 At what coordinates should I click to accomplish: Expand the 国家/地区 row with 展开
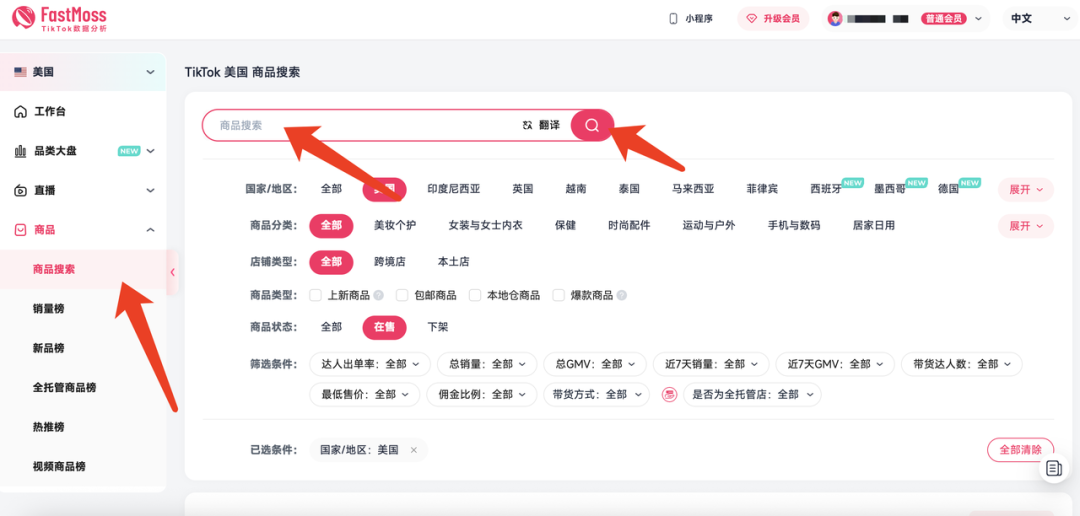(x=1026, y=189)
